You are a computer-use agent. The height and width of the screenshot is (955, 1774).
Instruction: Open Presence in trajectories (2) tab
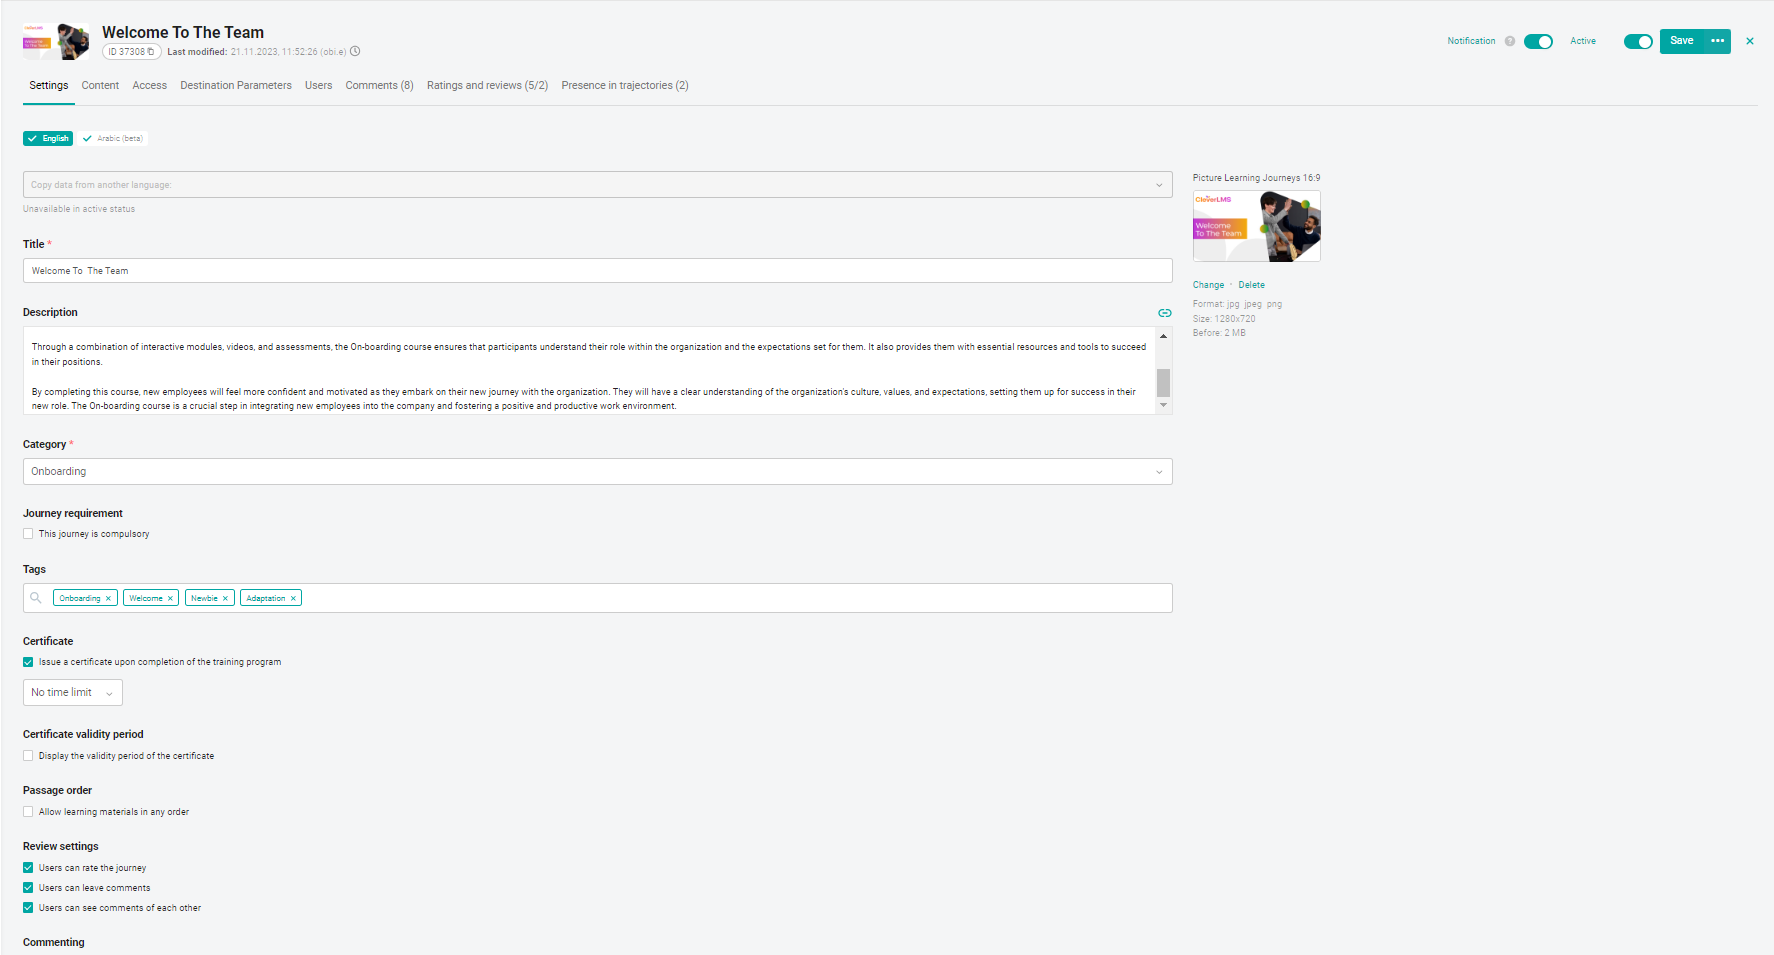[625, 86]
